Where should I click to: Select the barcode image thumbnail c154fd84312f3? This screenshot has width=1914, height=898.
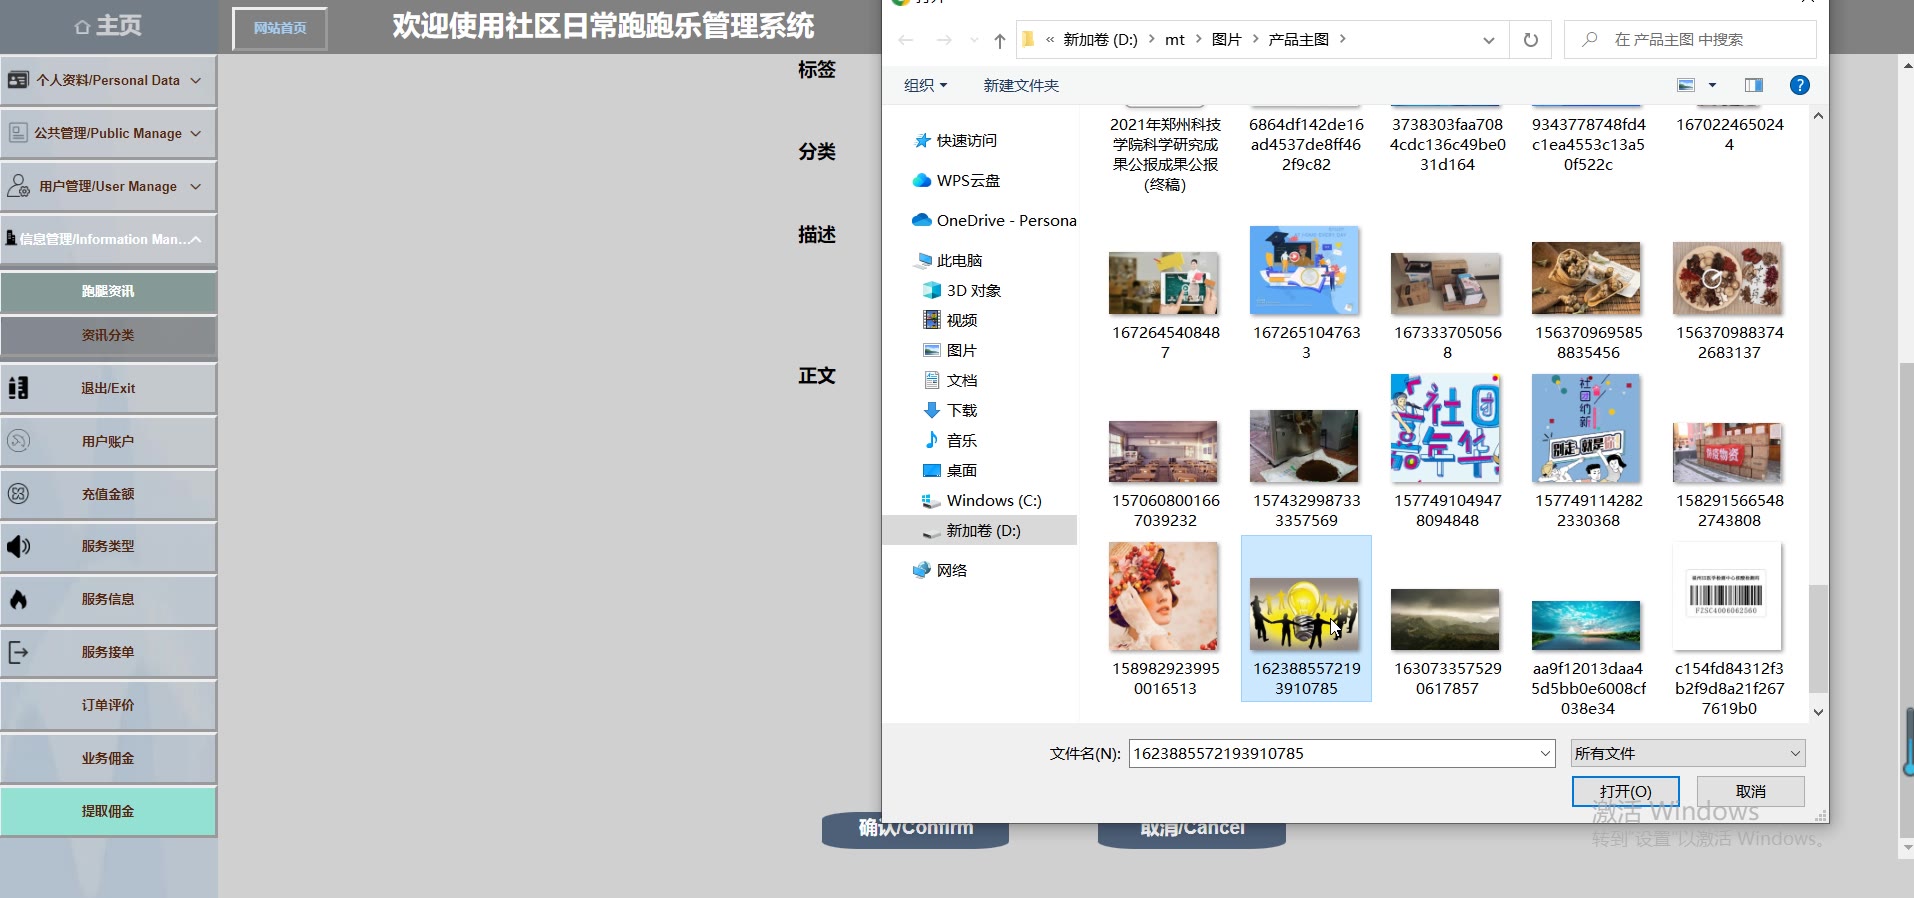tap(1727, 597)
